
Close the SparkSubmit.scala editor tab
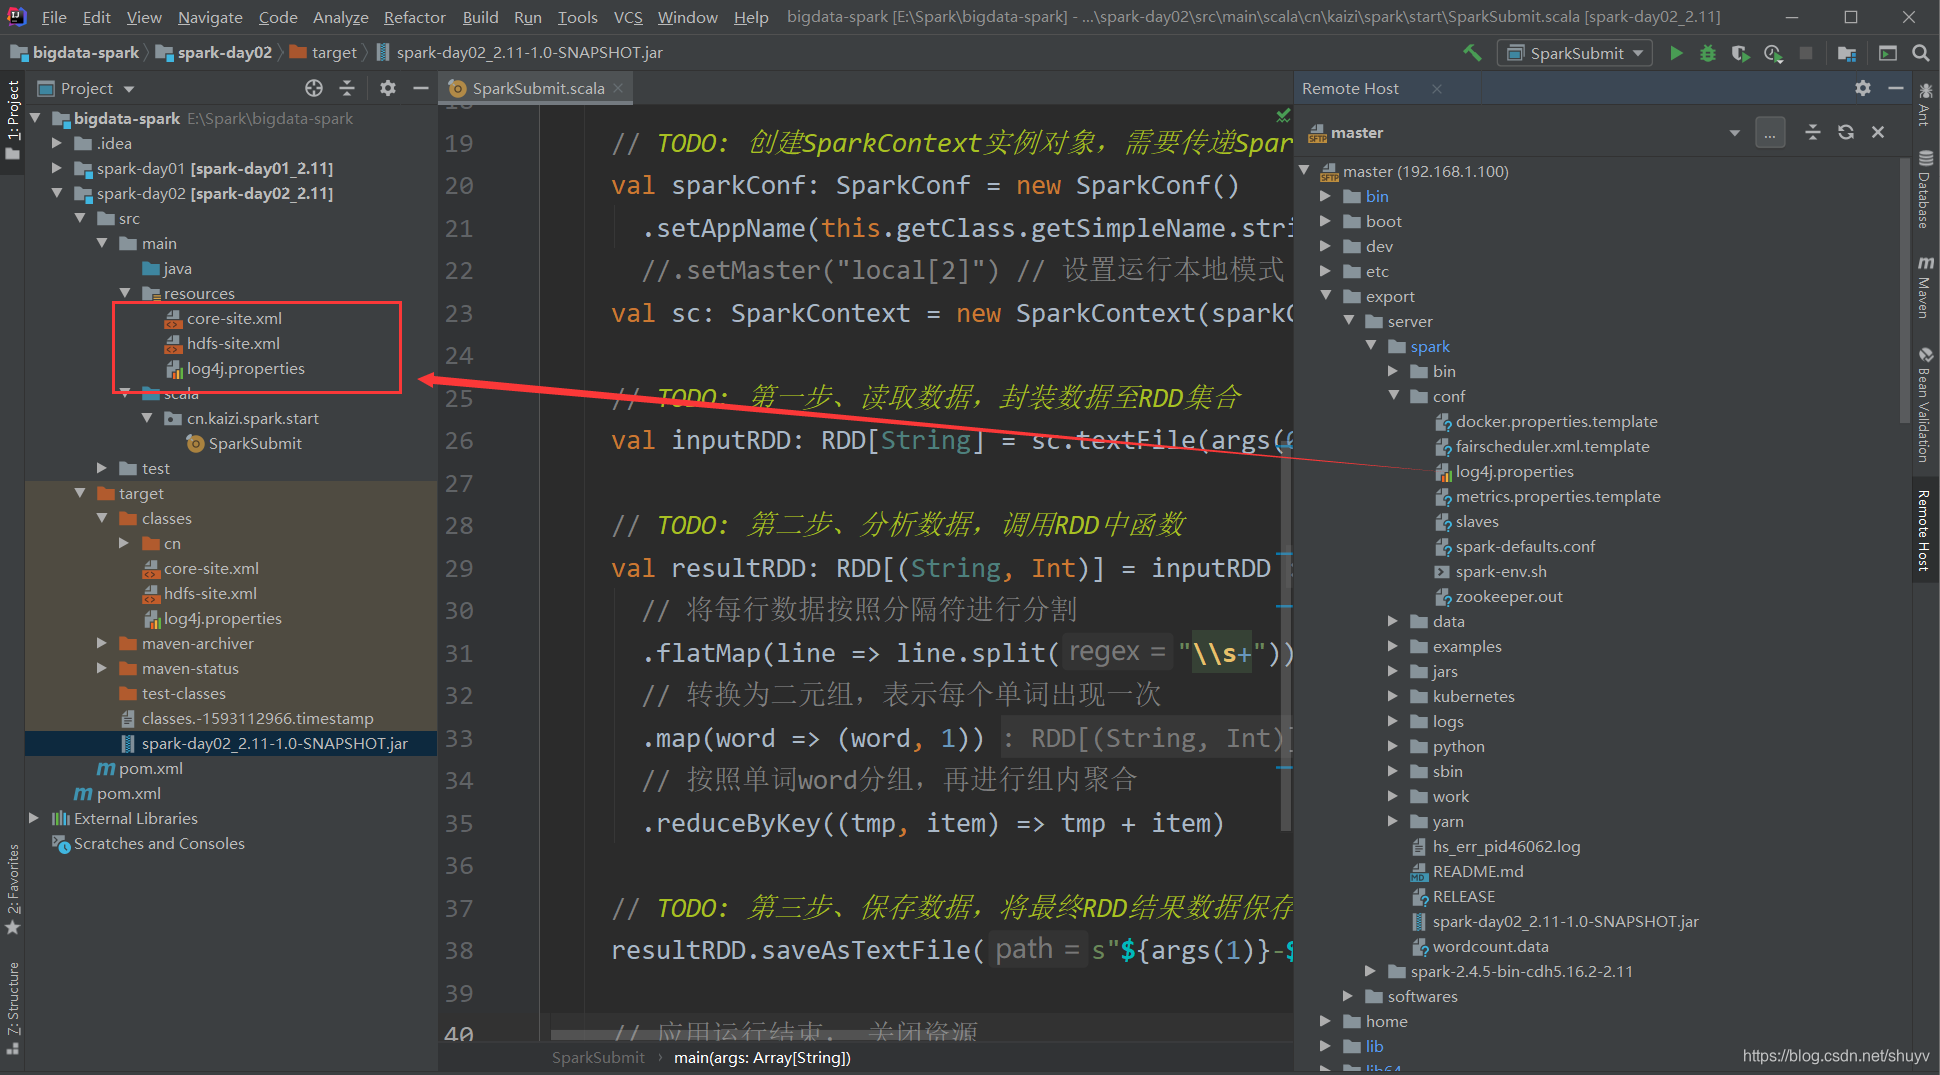619,88
